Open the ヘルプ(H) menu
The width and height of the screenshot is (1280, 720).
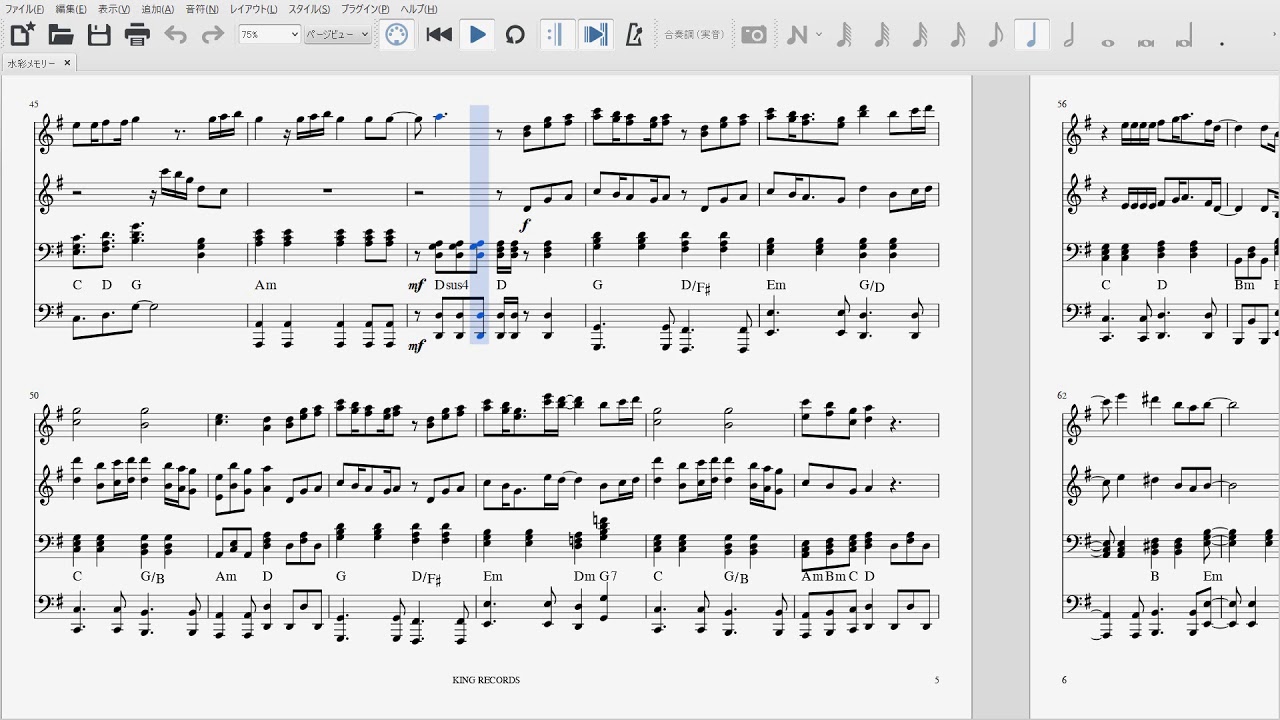point(418,9)
